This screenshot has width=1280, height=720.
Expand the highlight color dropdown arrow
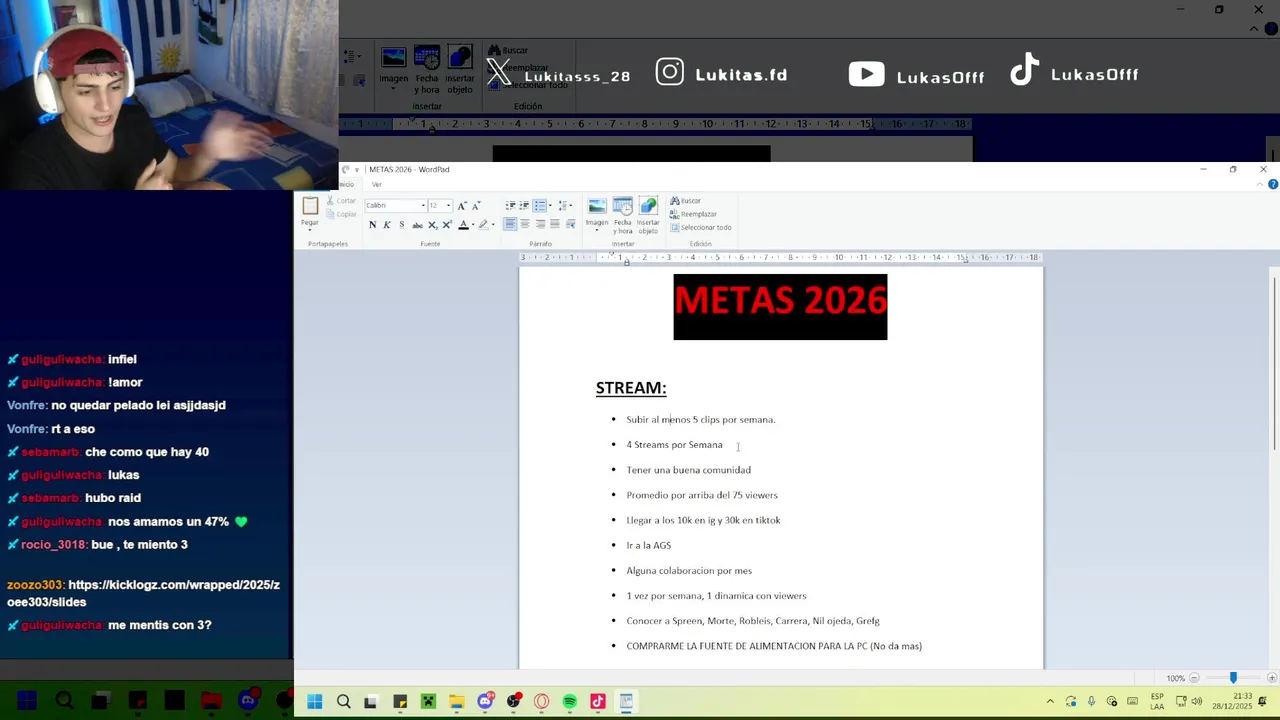point(492,225)
